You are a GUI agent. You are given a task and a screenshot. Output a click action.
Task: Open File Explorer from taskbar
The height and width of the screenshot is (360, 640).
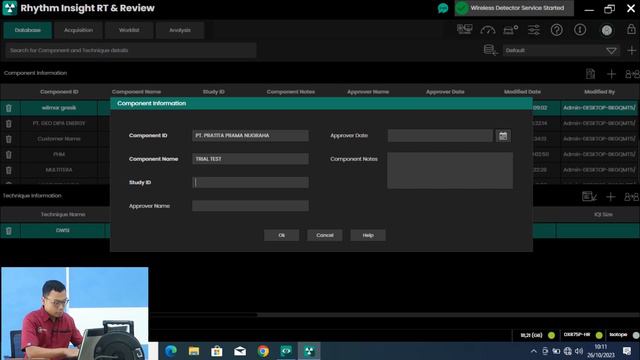click(194, 351)
